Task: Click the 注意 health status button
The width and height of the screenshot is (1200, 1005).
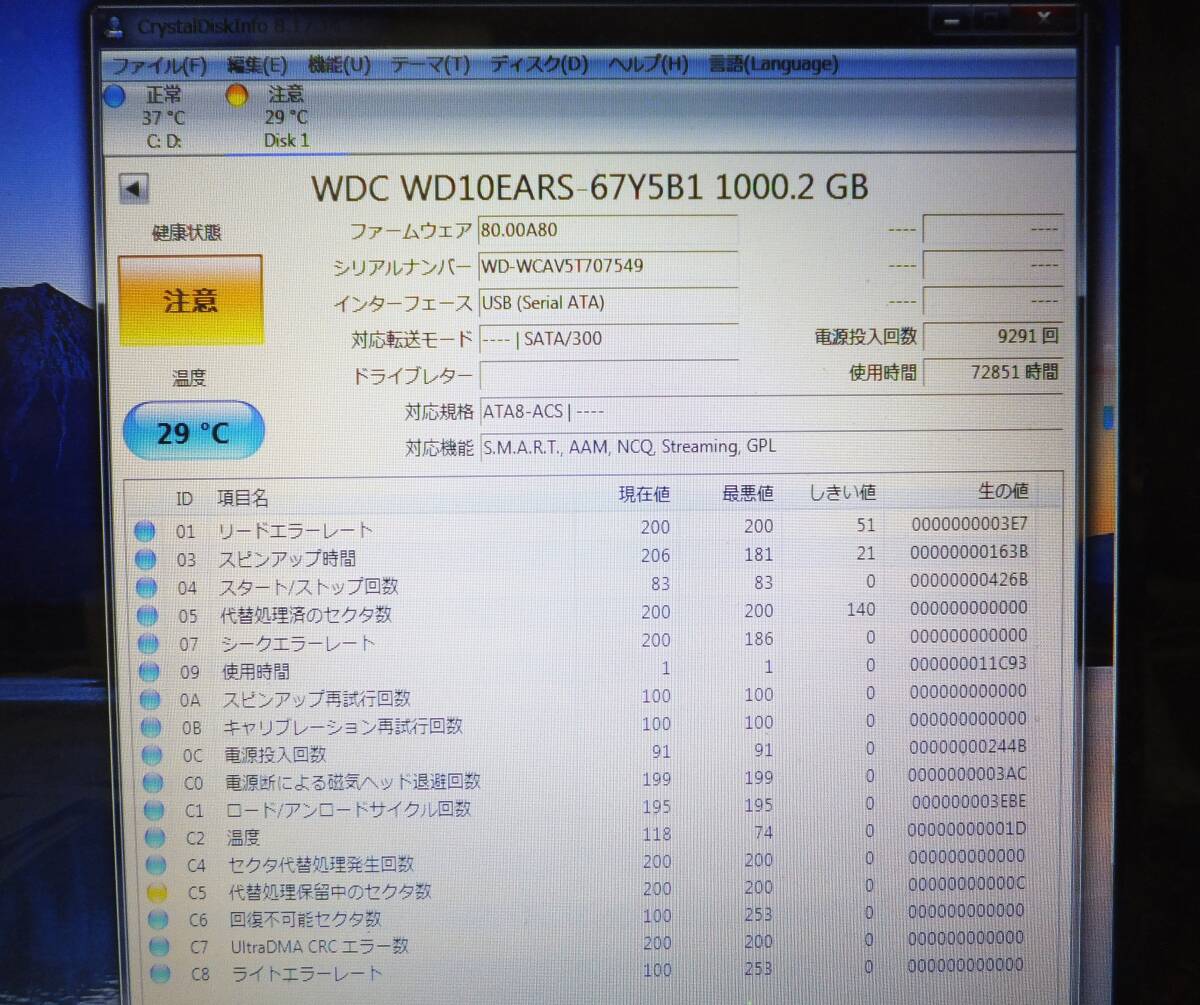Action: tap(190, 300)
